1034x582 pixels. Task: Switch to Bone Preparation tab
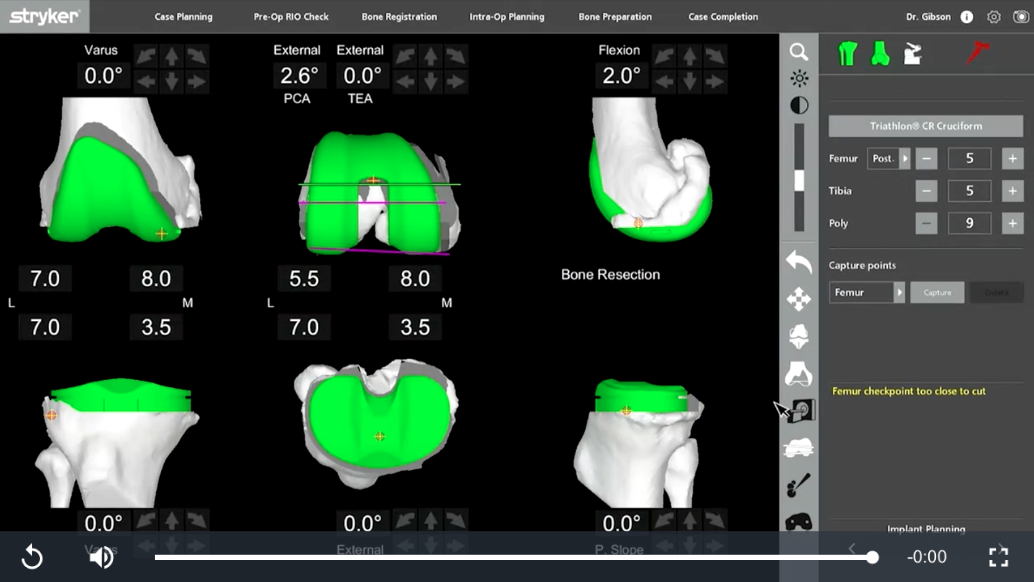615,17
